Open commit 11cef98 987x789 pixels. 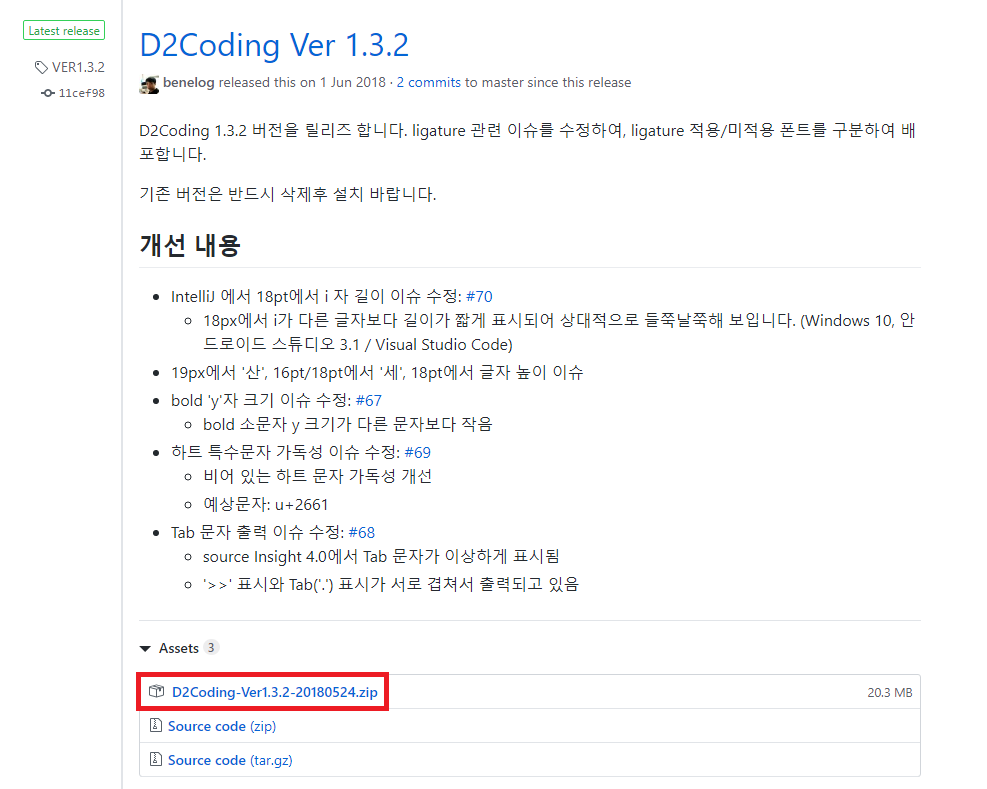click(x=82, y=93)
